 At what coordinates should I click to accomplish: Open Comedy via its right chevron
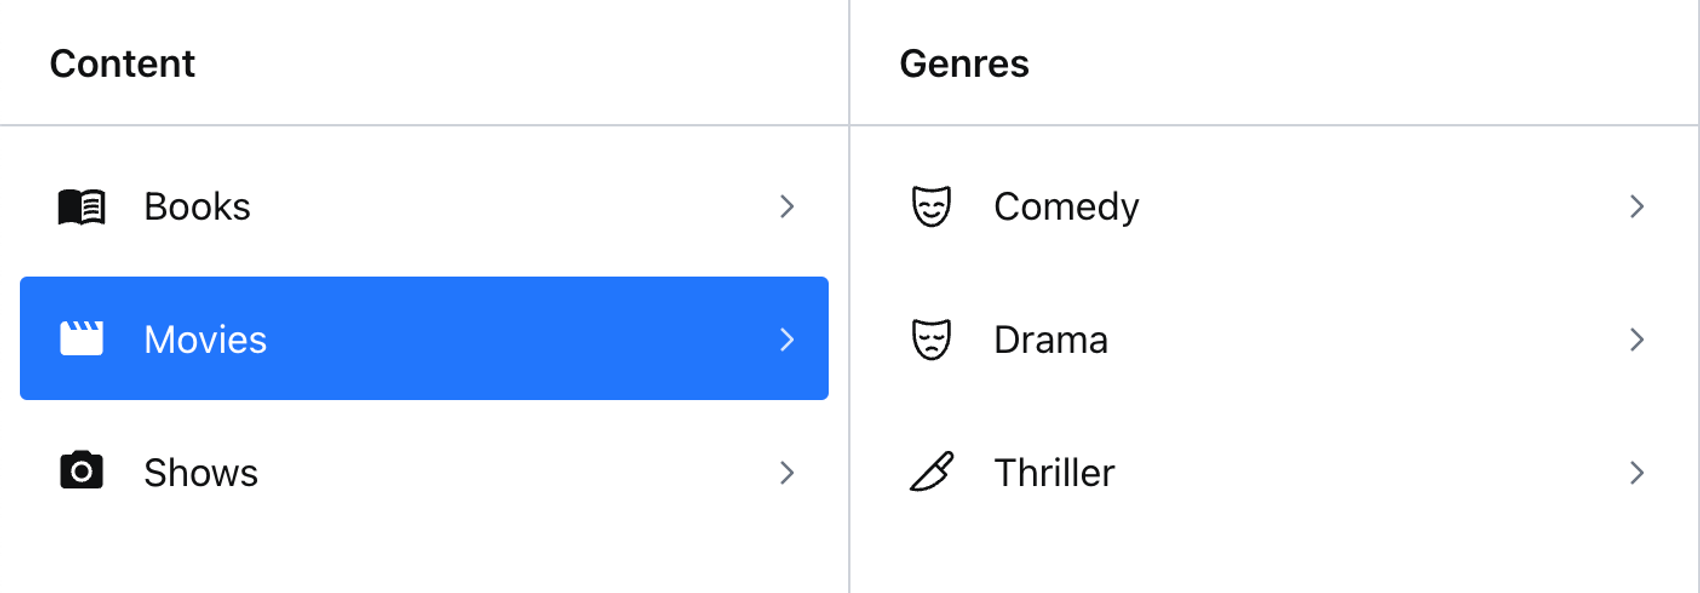tap(1637, 207)
